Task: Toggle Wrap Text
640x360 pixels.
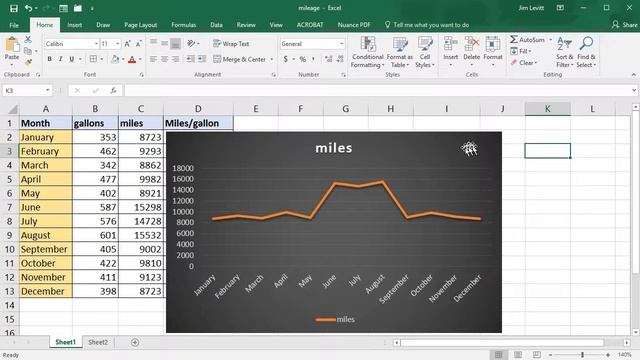Action: pos(231,44)
